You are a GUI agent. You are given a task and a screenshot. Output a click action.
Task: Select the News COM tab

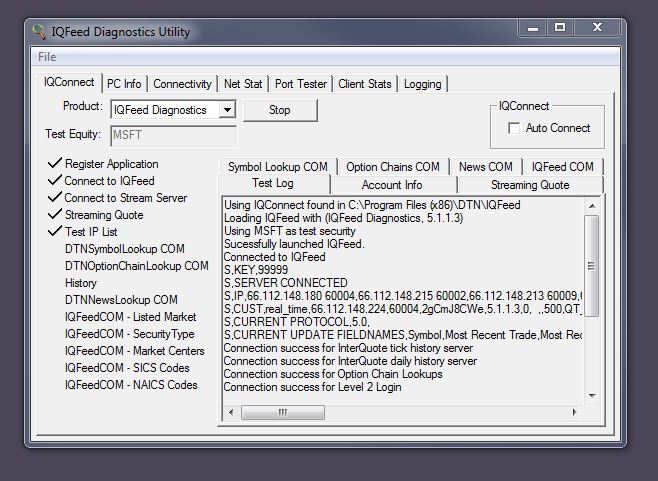coord(486,167)
